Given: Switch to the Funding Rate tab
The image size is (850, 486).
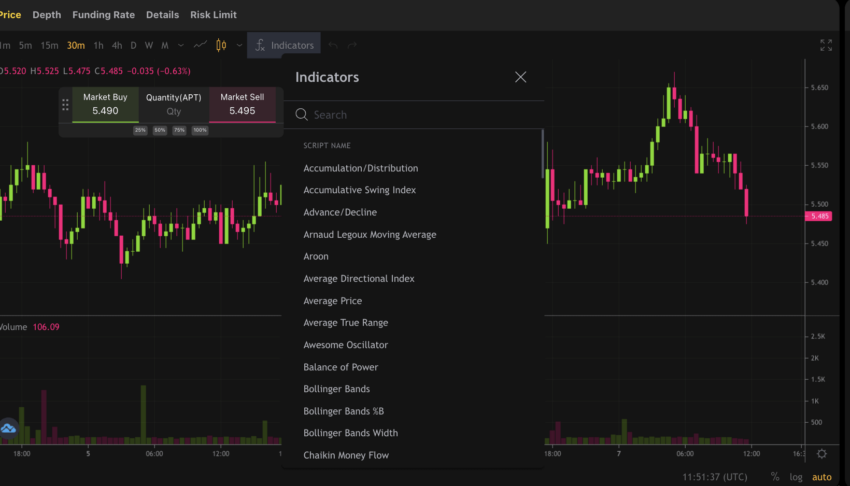Looking at the screenshot, I should click(x=104, y=15).
